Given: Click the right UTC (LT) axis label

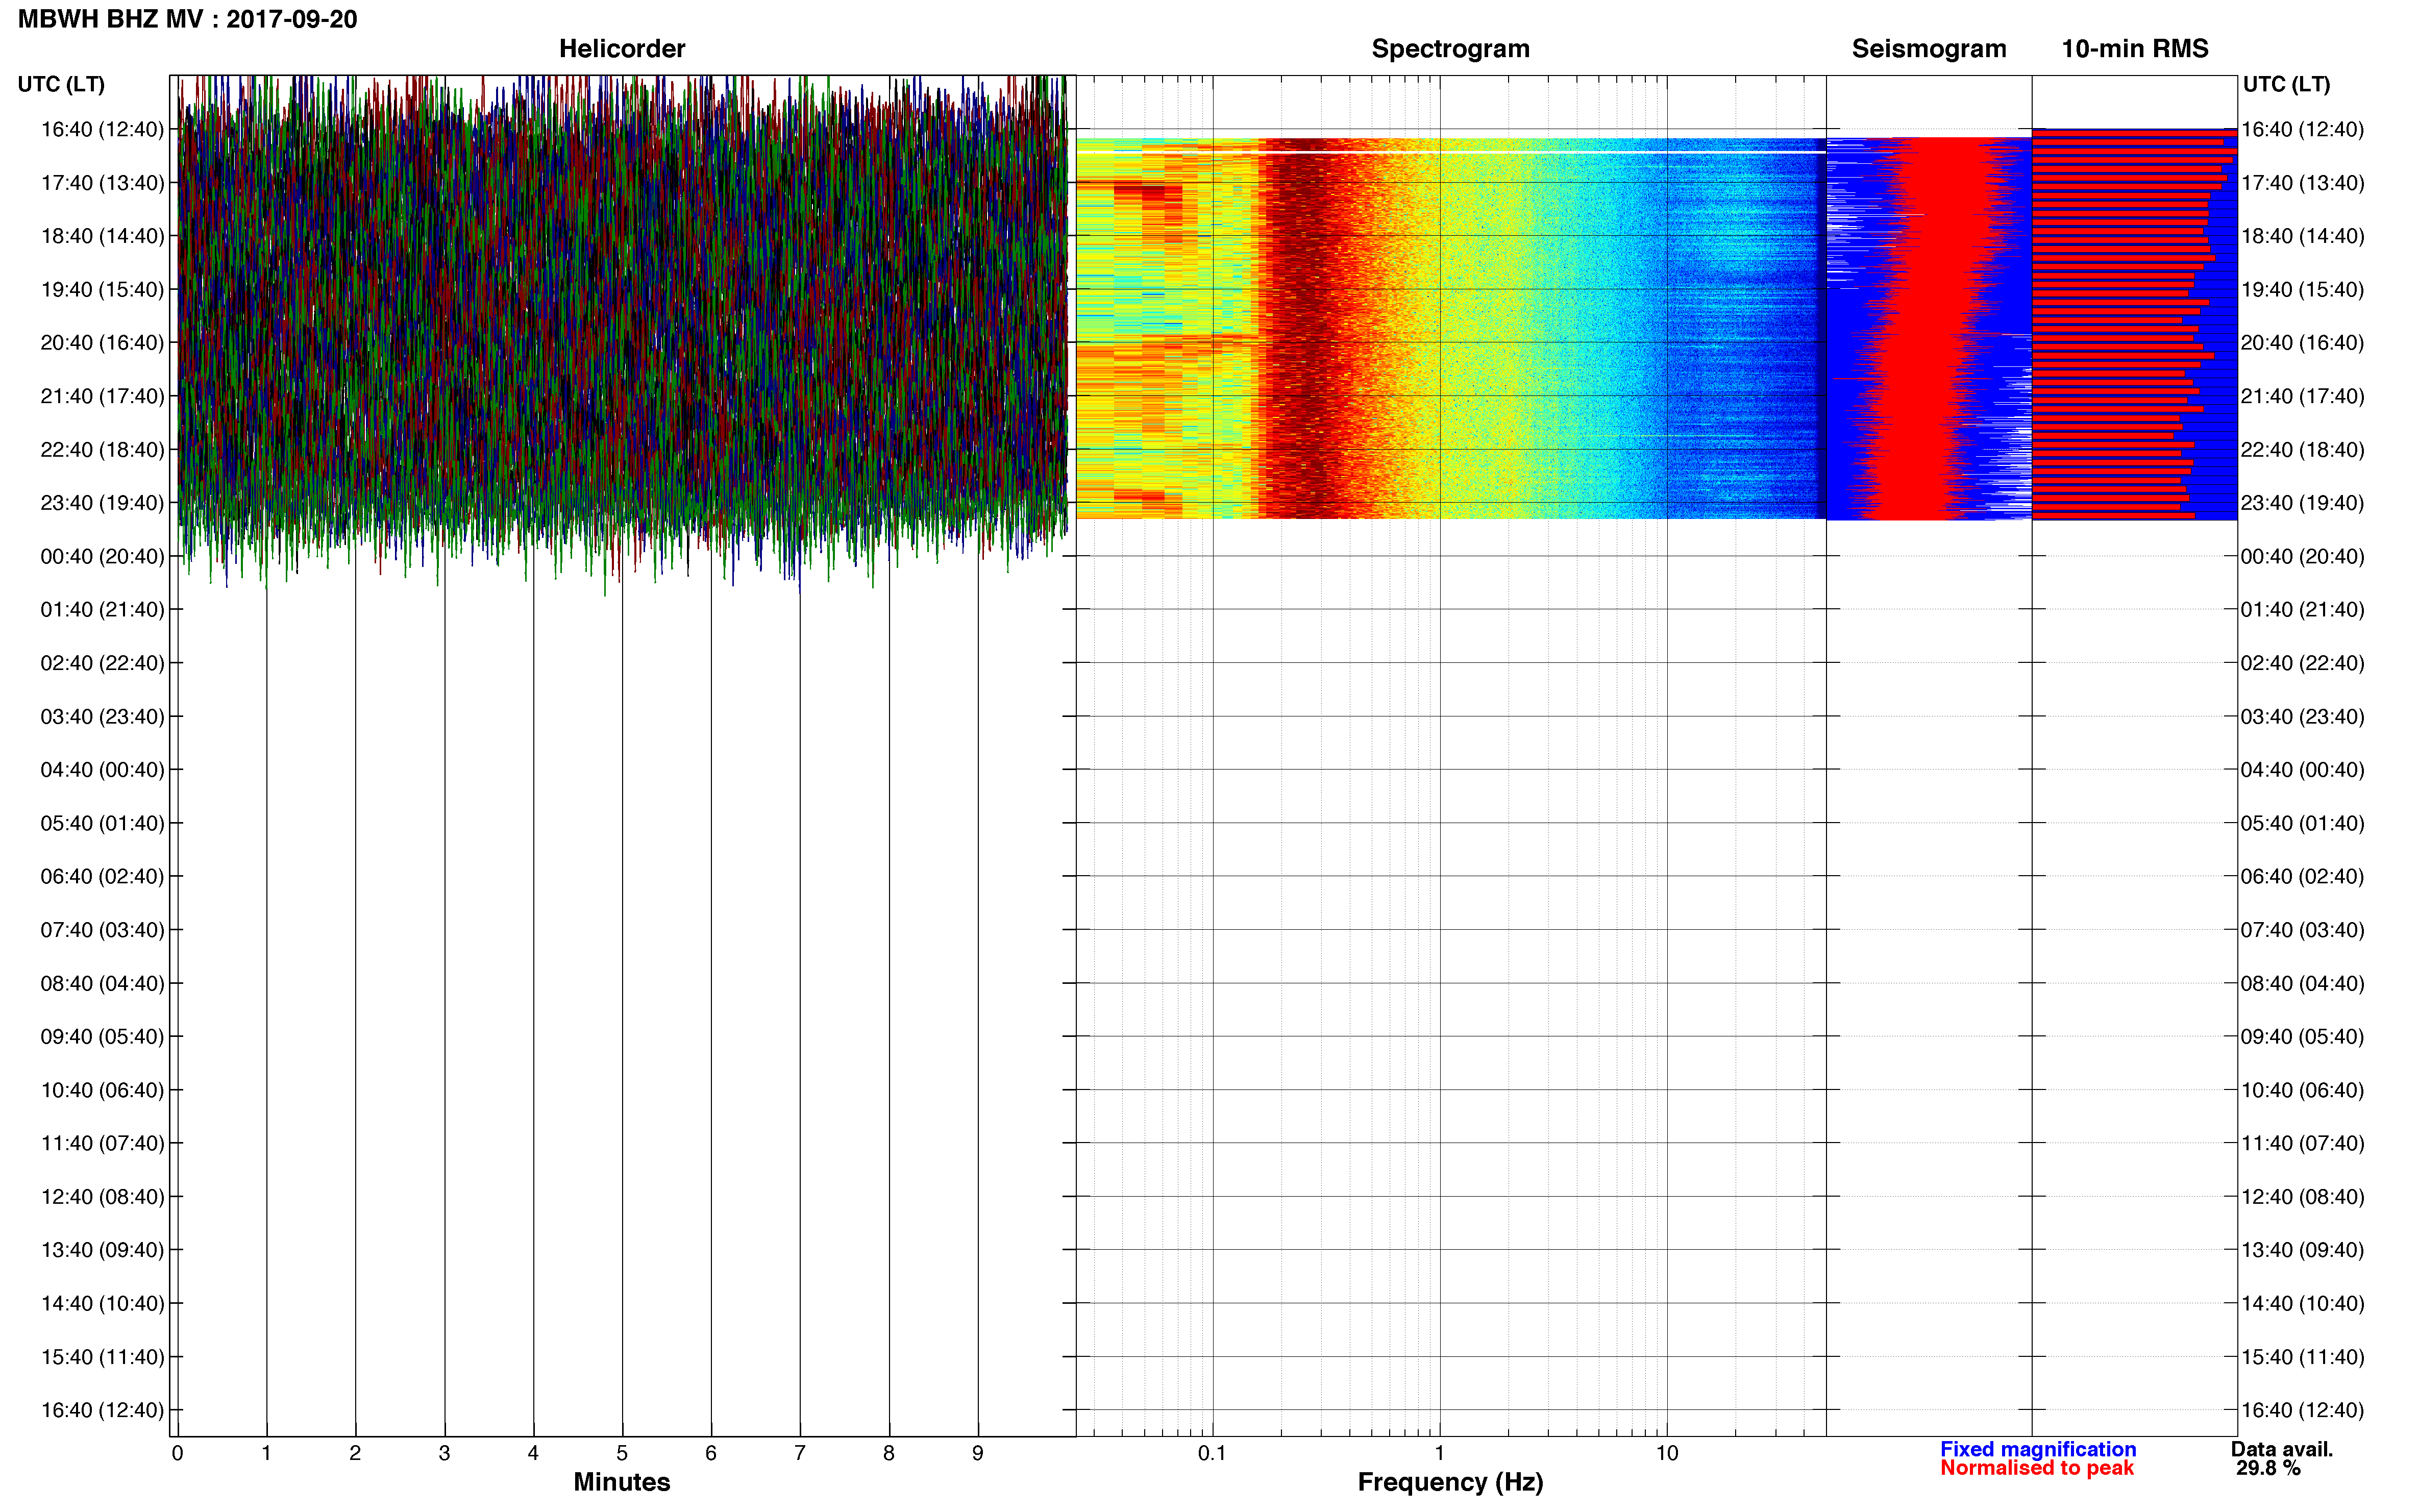Looking at the screenshot, I should point(2286,84).
